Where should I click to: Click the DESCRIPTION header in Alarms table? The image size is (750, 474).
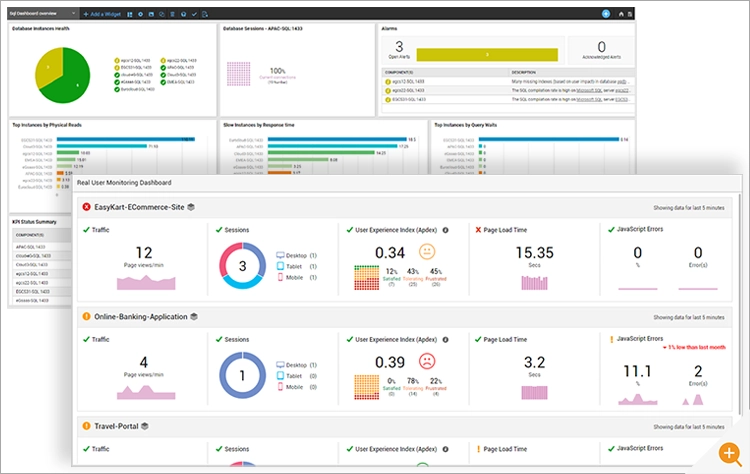pyautogui.click(x=524, y=73)
